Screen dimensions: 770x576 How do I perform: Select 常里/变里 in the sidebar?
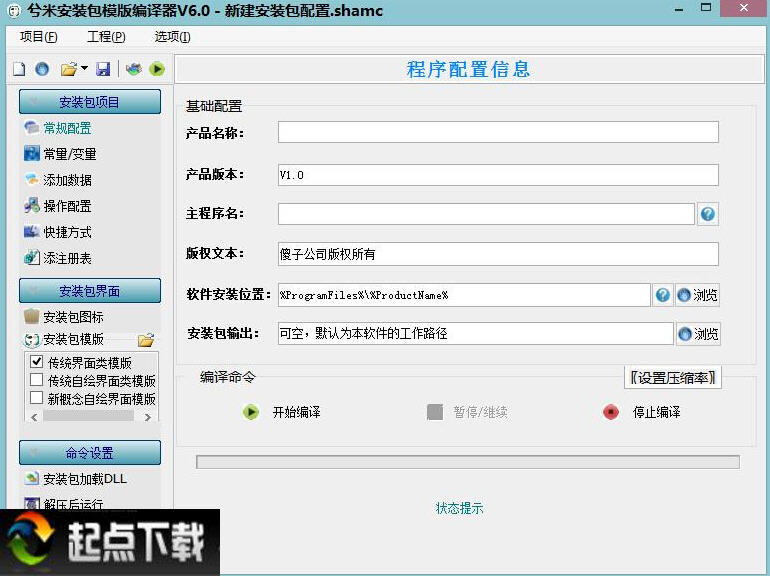pyautogui.click(x=60, y=154)
